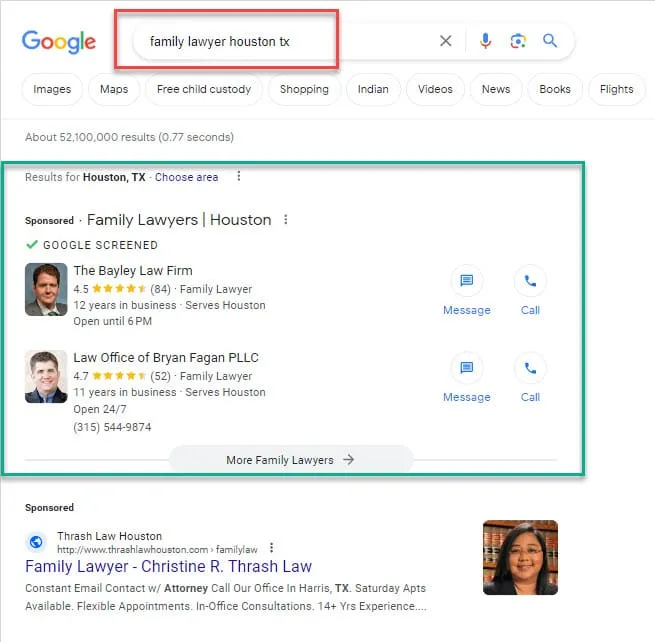This screenshot has height=642, width=655.
Task: Click the magnifying glass search button
Action: [x=550, y=41]
